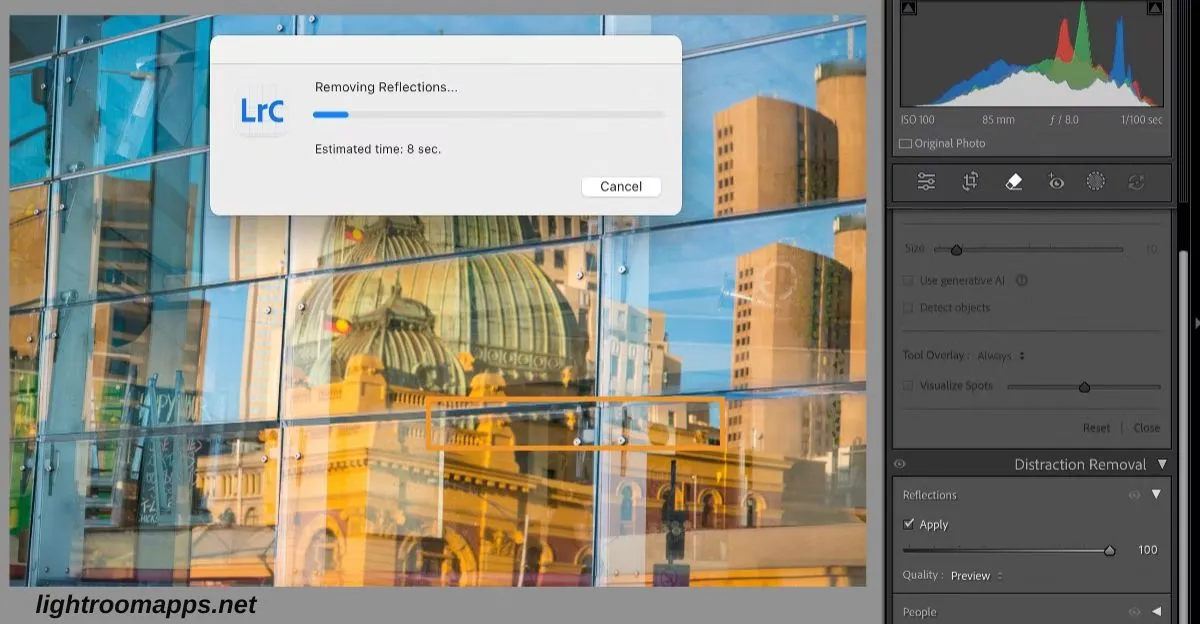1200x624 pixels.
Task: Check the Original Photo checkbox
Action: click(x=907, y=143)
